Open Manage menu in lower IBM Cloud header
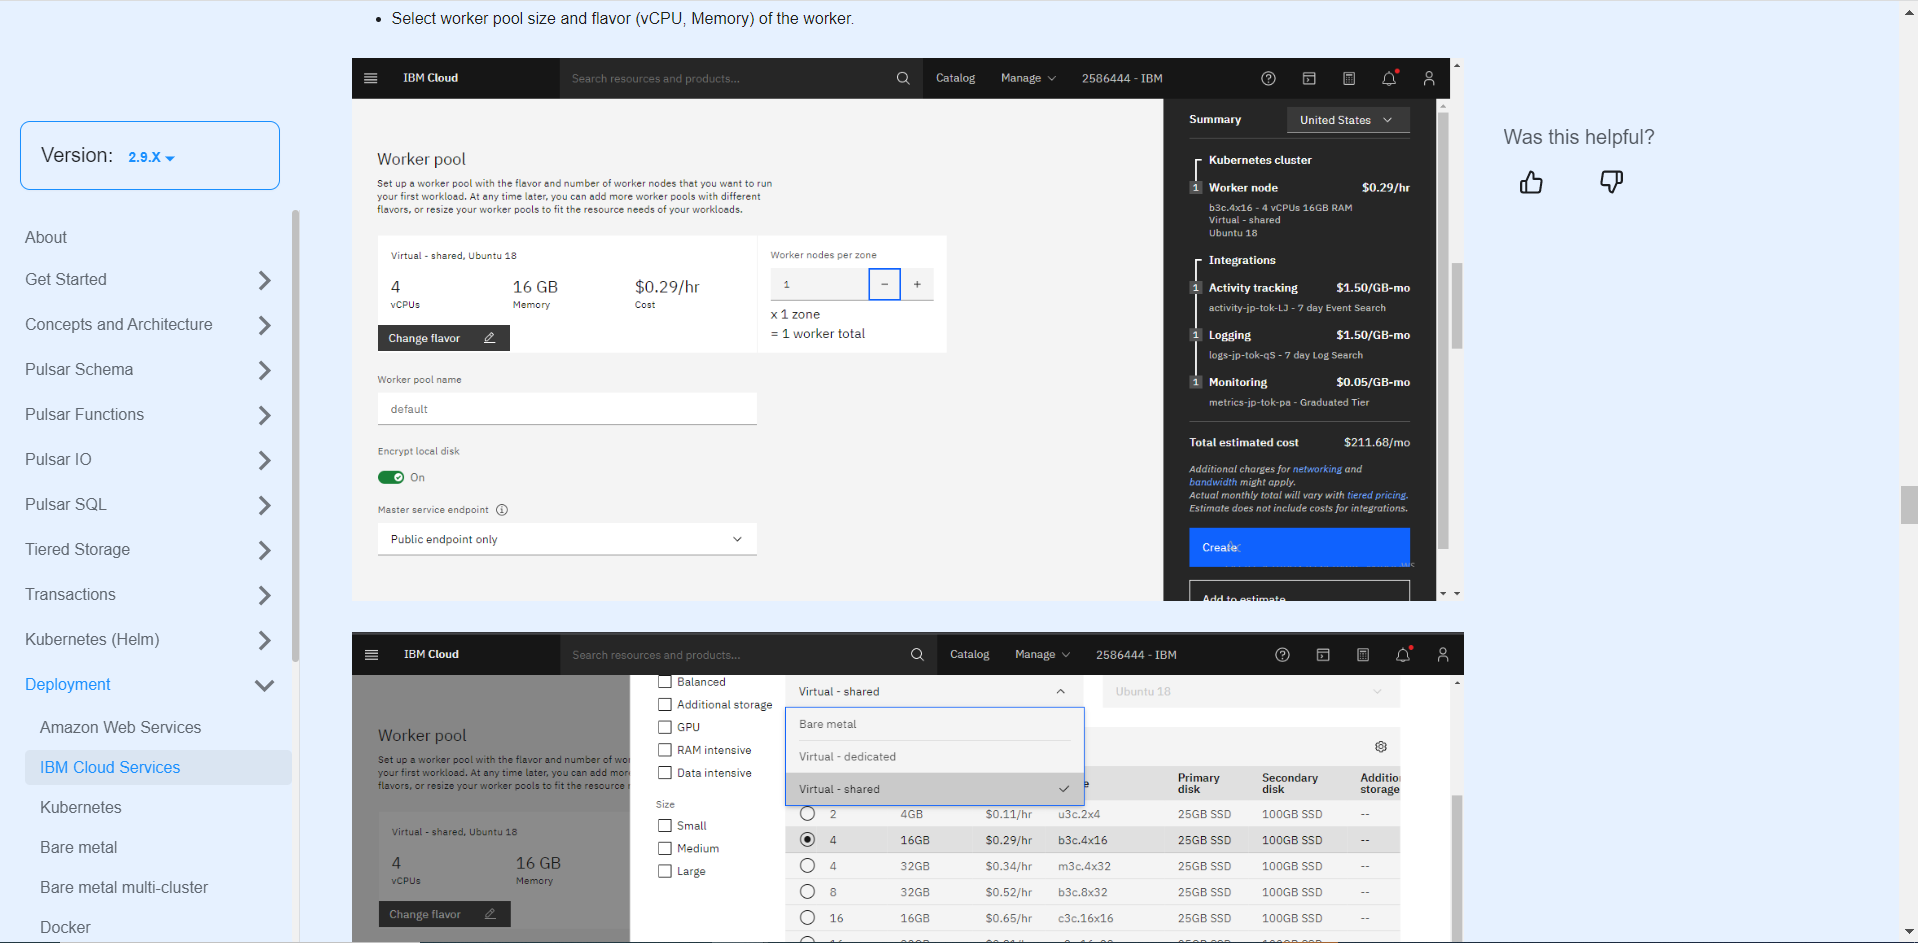Screen dimensions: 1918x943 (x=1042, y=655)
